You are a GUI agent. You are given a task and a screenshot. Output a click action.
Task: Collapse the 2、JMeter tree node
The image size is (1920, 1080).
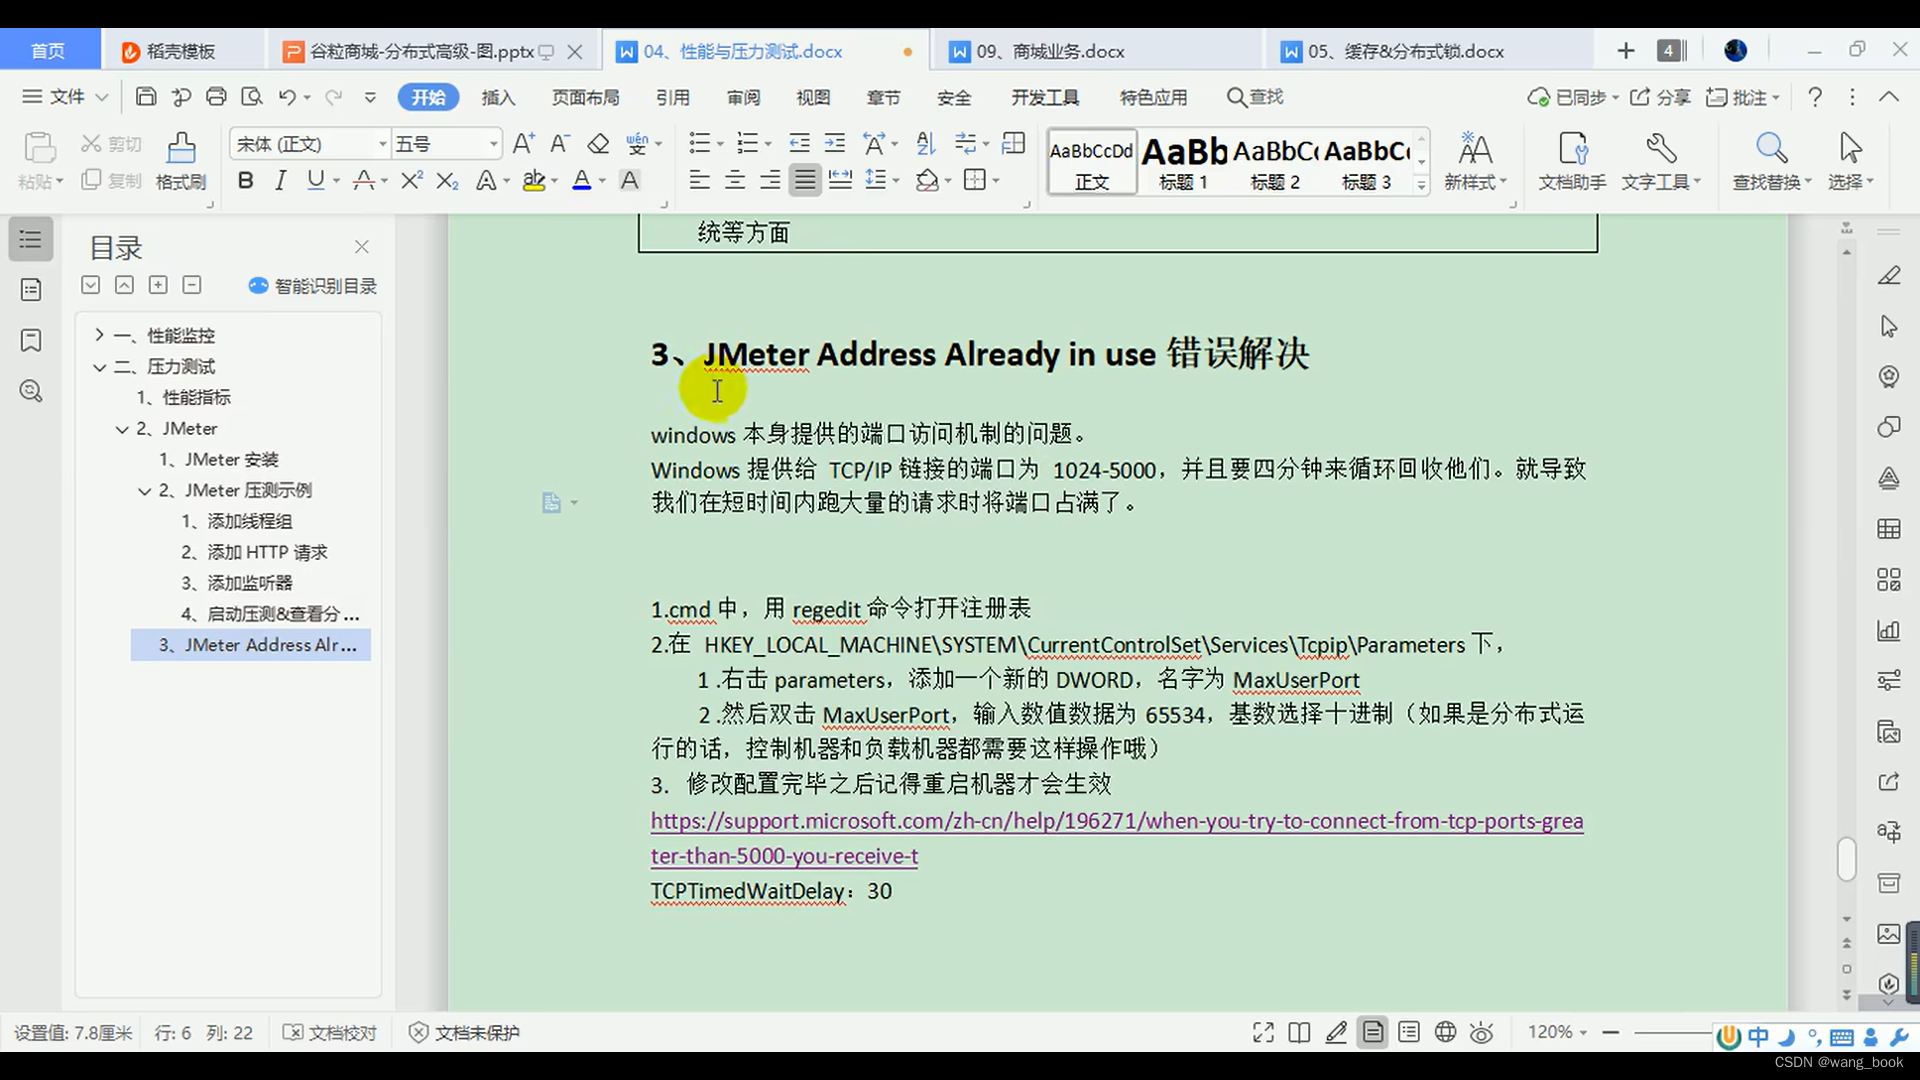tap(122, 429)
